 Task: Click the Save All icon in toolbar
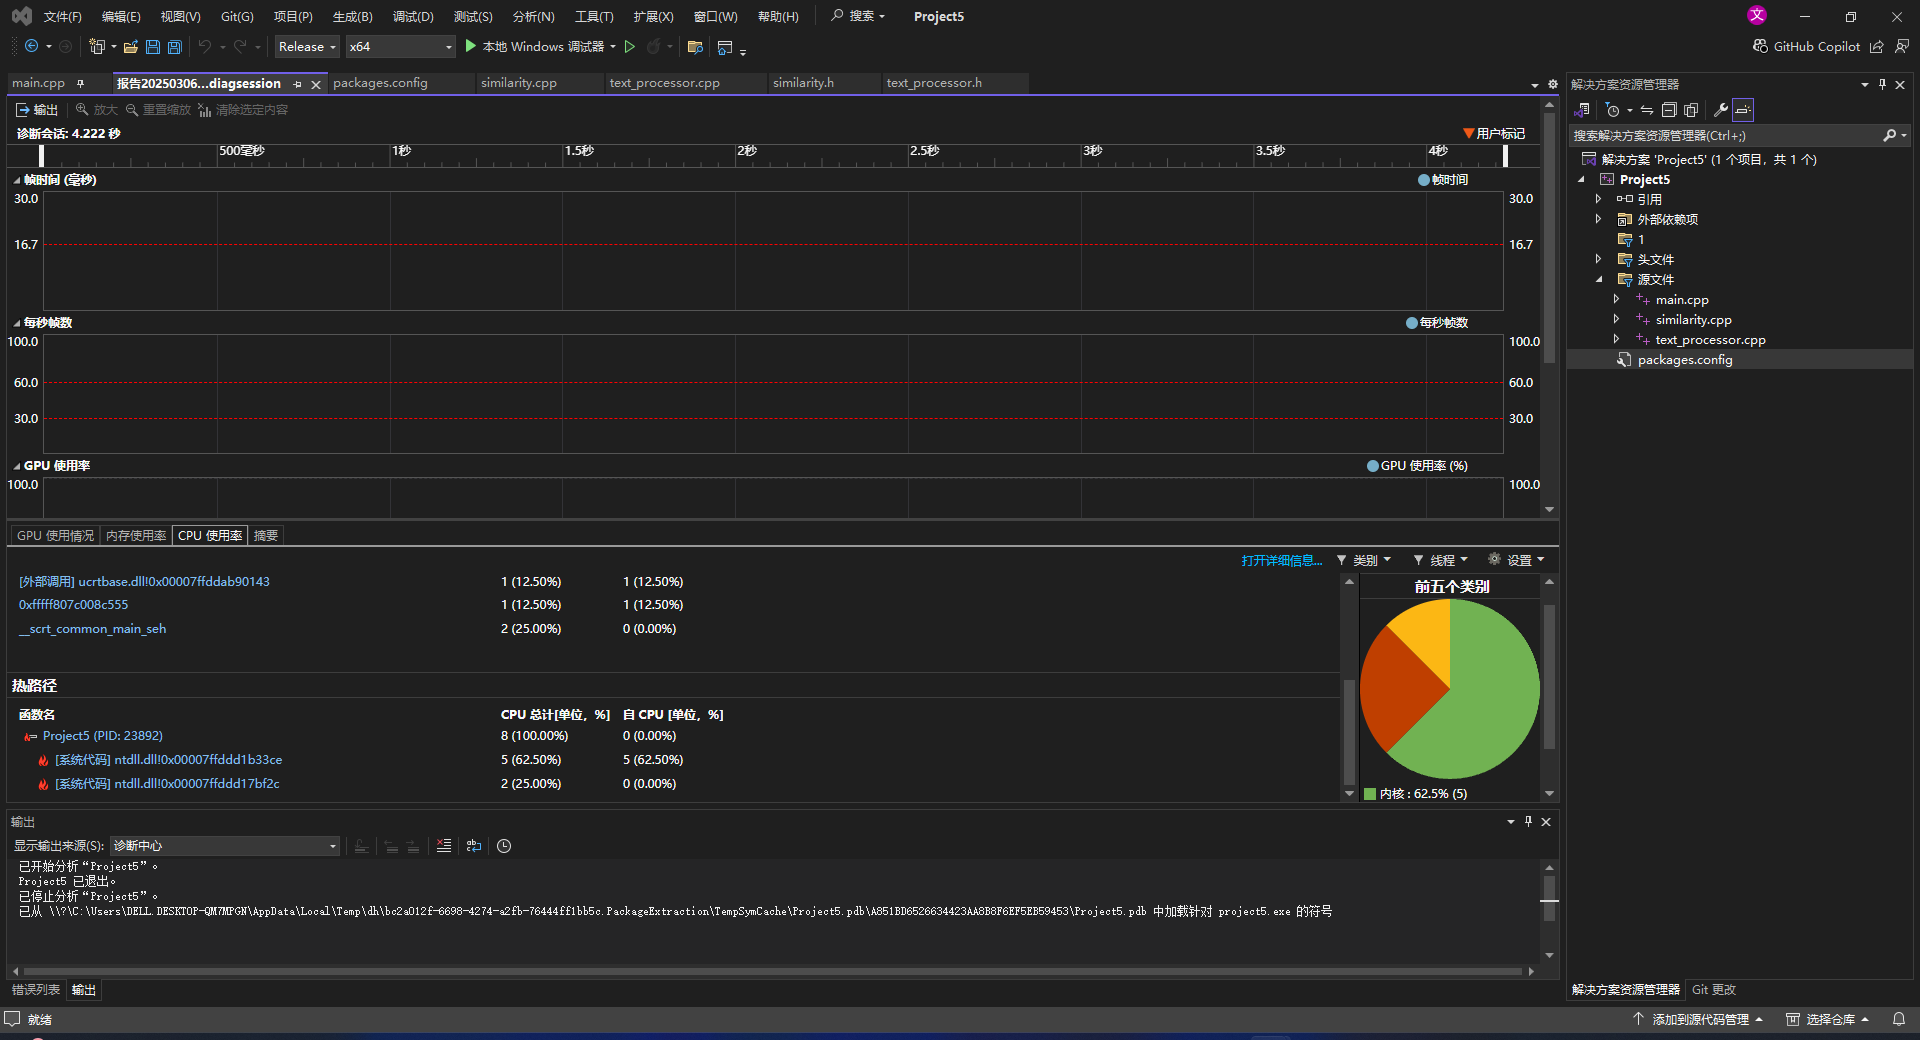pos(175,47)
